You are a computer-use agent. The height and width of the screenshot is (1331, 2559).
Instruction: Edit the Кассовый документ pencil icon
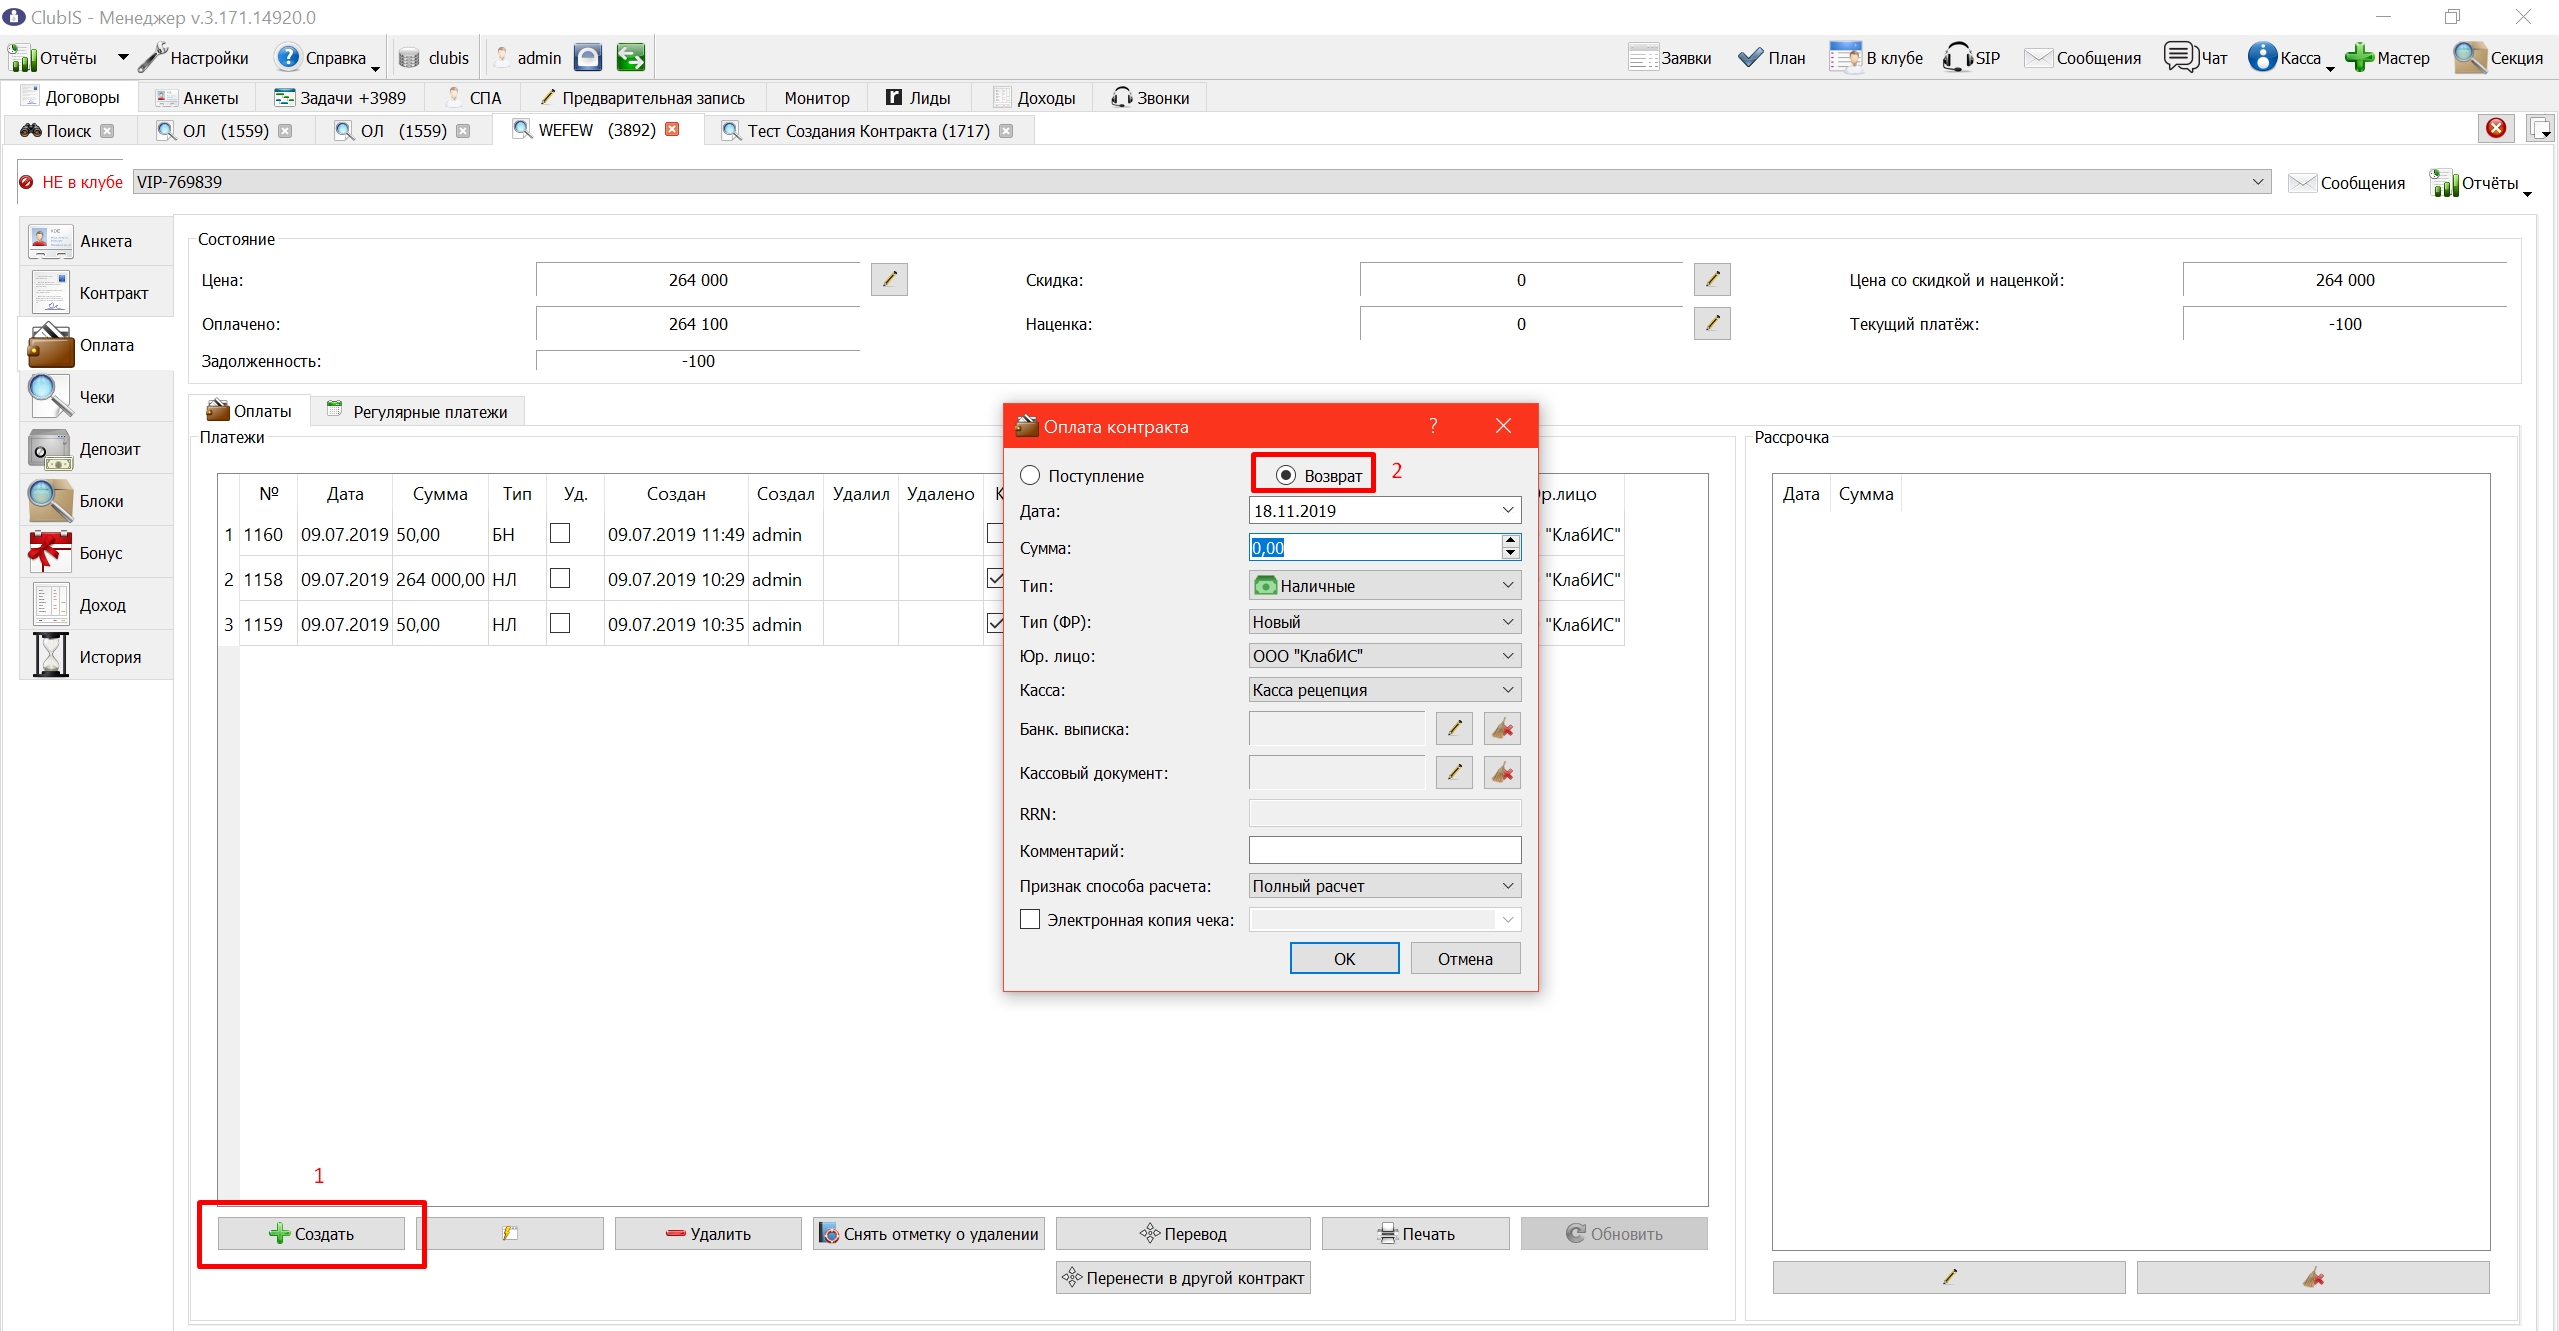(x=1454, y=772)
